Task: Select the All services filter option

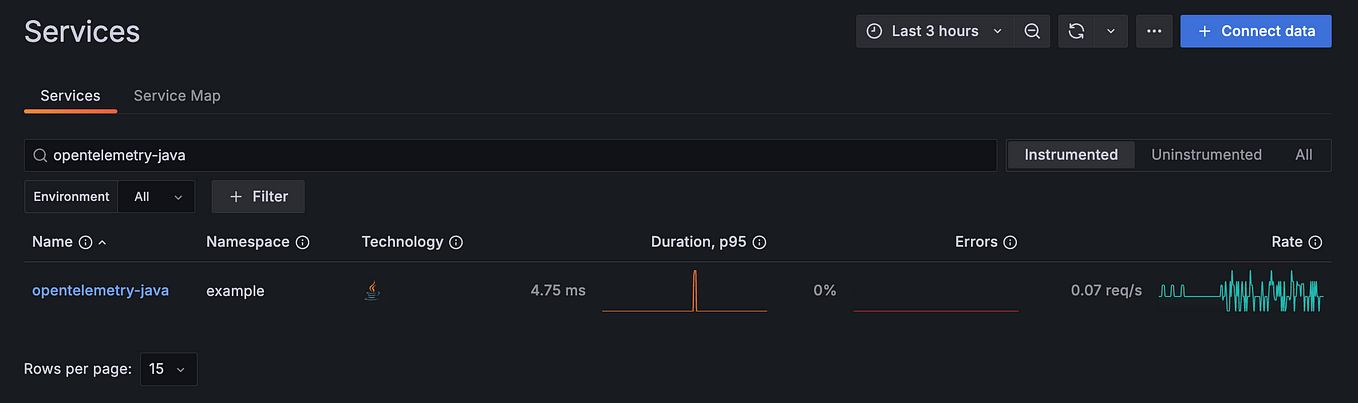Action: (1303, 155)
